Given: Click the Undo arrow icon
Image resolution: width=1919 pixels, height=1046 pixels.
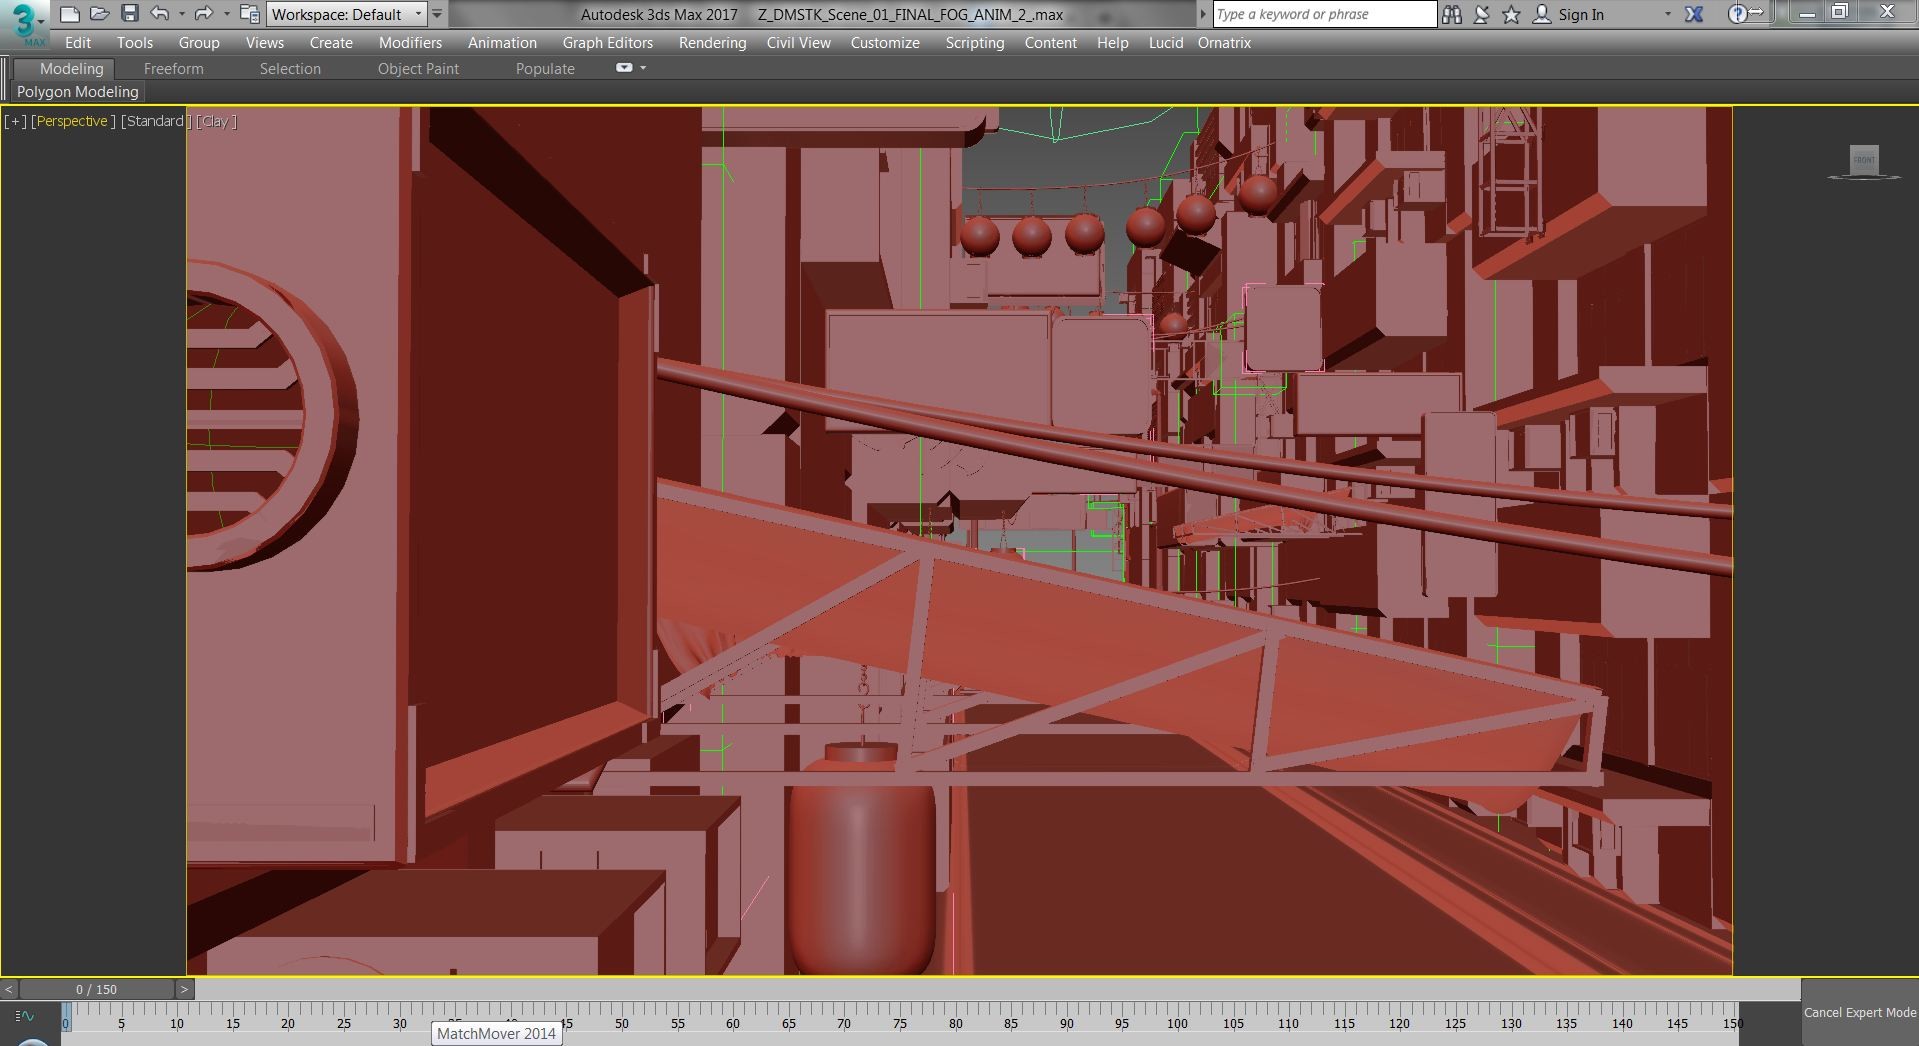Looking at the screenshot, I should 159,14.
